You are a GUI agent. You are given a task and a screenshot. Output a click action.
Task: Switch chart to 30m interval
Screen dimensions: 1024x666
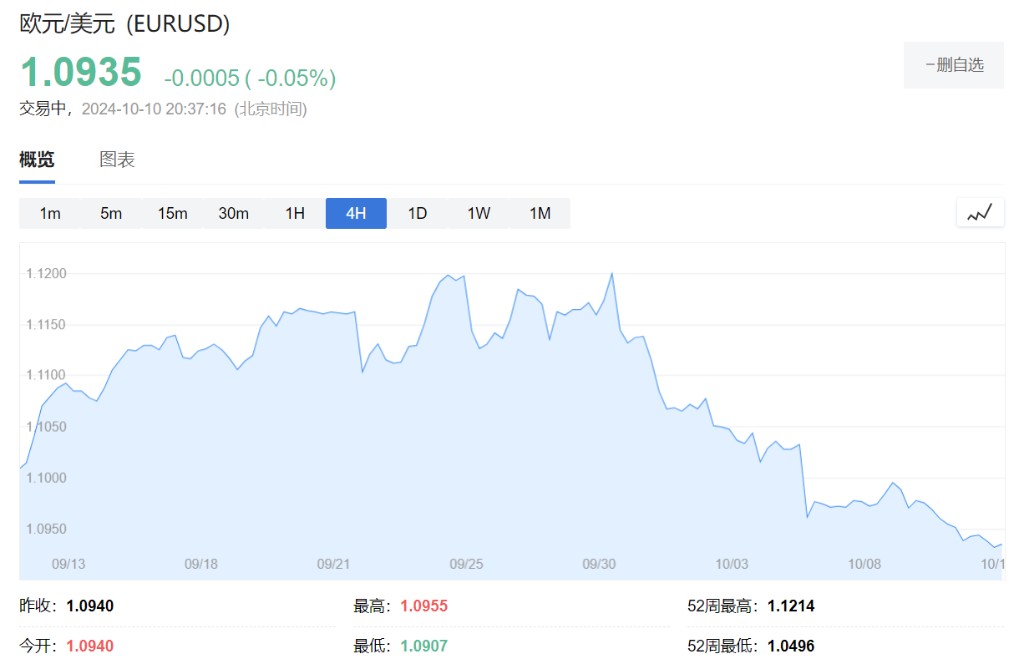click(233, 213)
